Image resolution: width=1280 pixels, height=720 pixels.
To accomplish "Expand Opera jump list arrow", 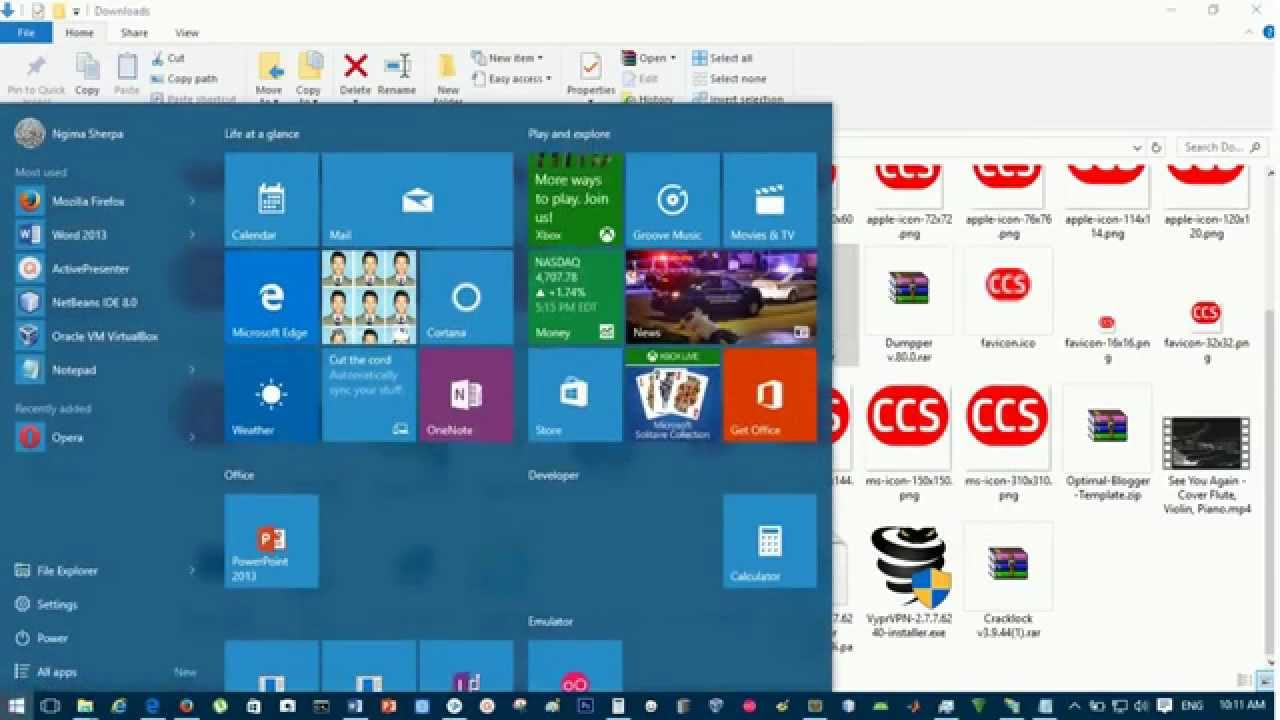I will pos(192,437).
